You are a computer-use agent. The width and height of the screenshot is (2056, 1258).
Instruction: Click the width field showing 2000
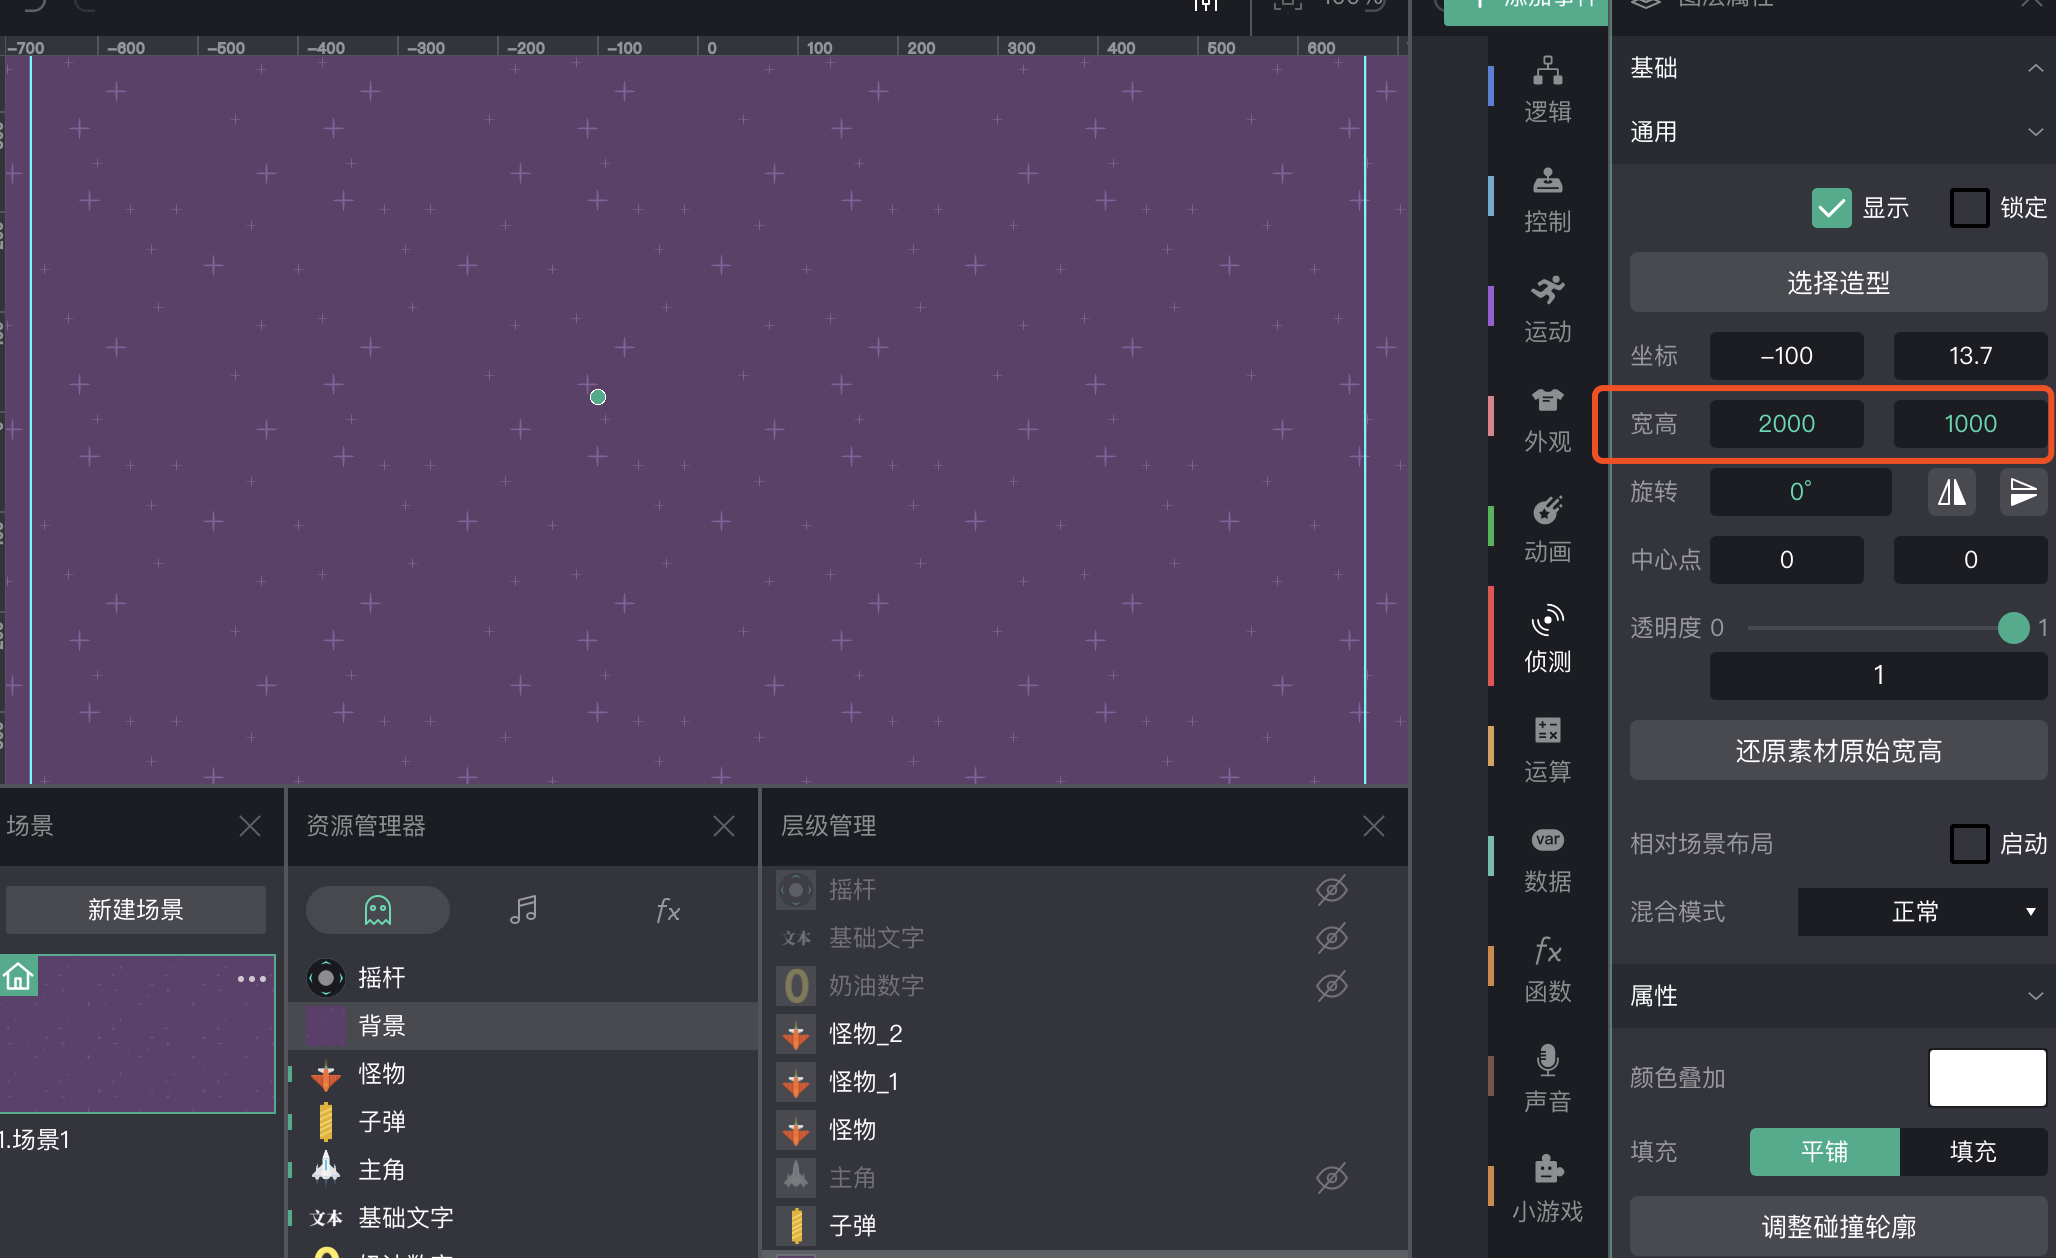[x=1786, y=424]
